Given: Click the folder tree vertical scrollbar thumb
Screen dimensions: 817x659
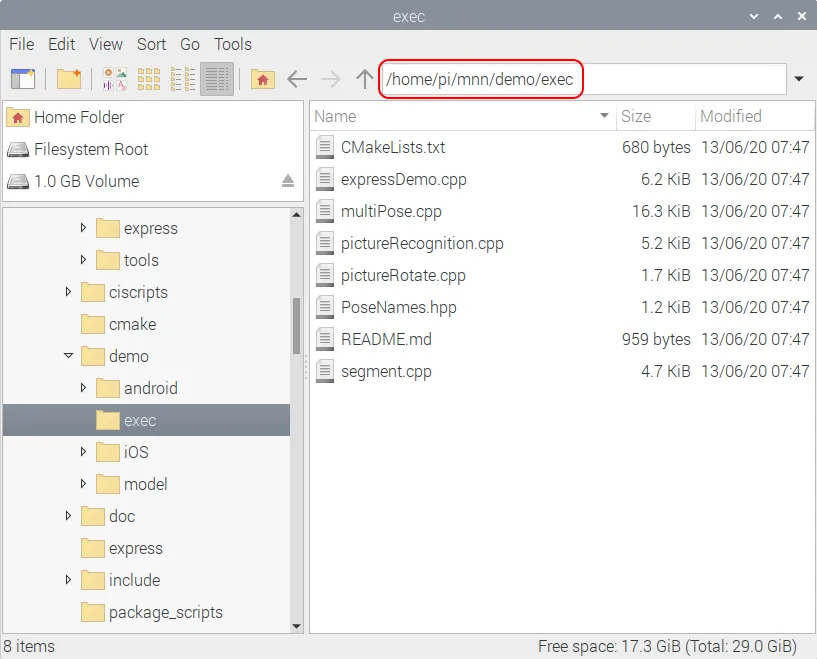Looking at the screenshot, I should [x=296, y=326].
